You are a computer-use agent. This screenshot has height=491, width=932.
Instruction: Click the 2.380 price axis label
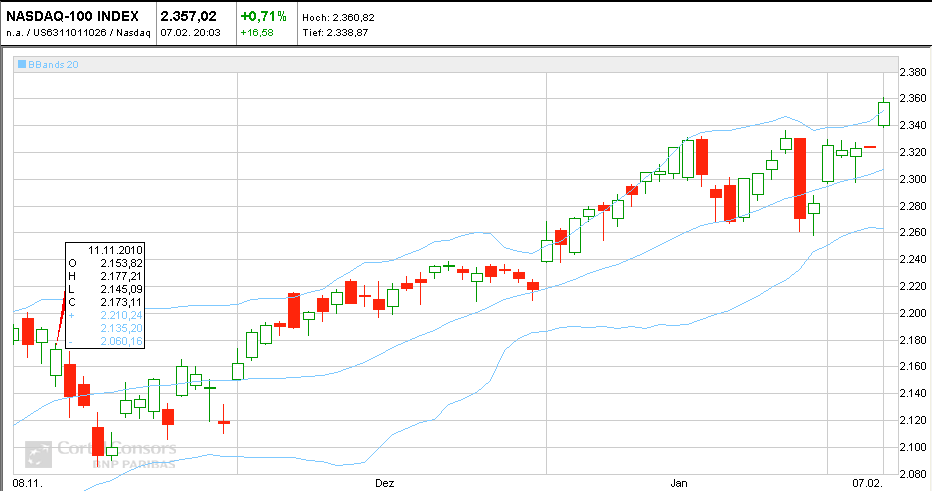[913, 73]
